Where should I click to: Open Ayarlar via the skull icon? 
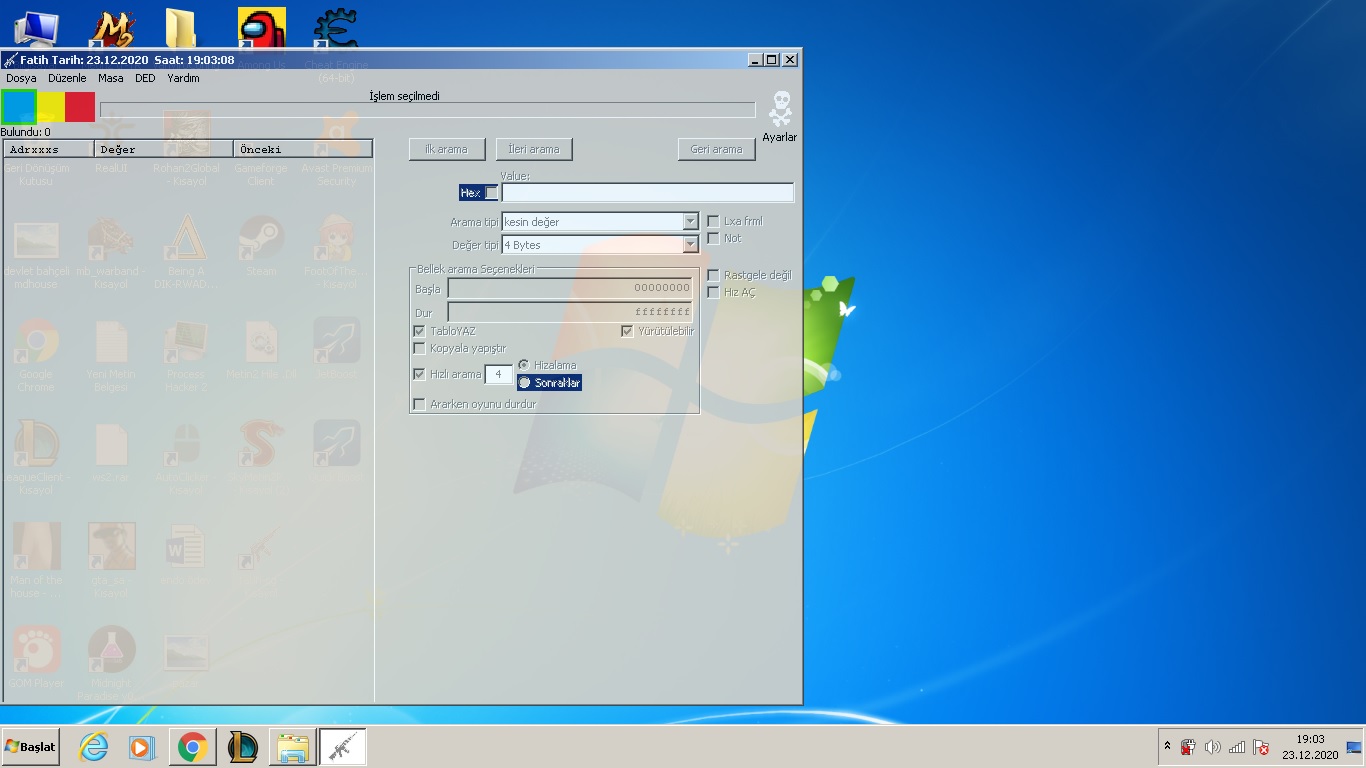[x=780, y=108]
